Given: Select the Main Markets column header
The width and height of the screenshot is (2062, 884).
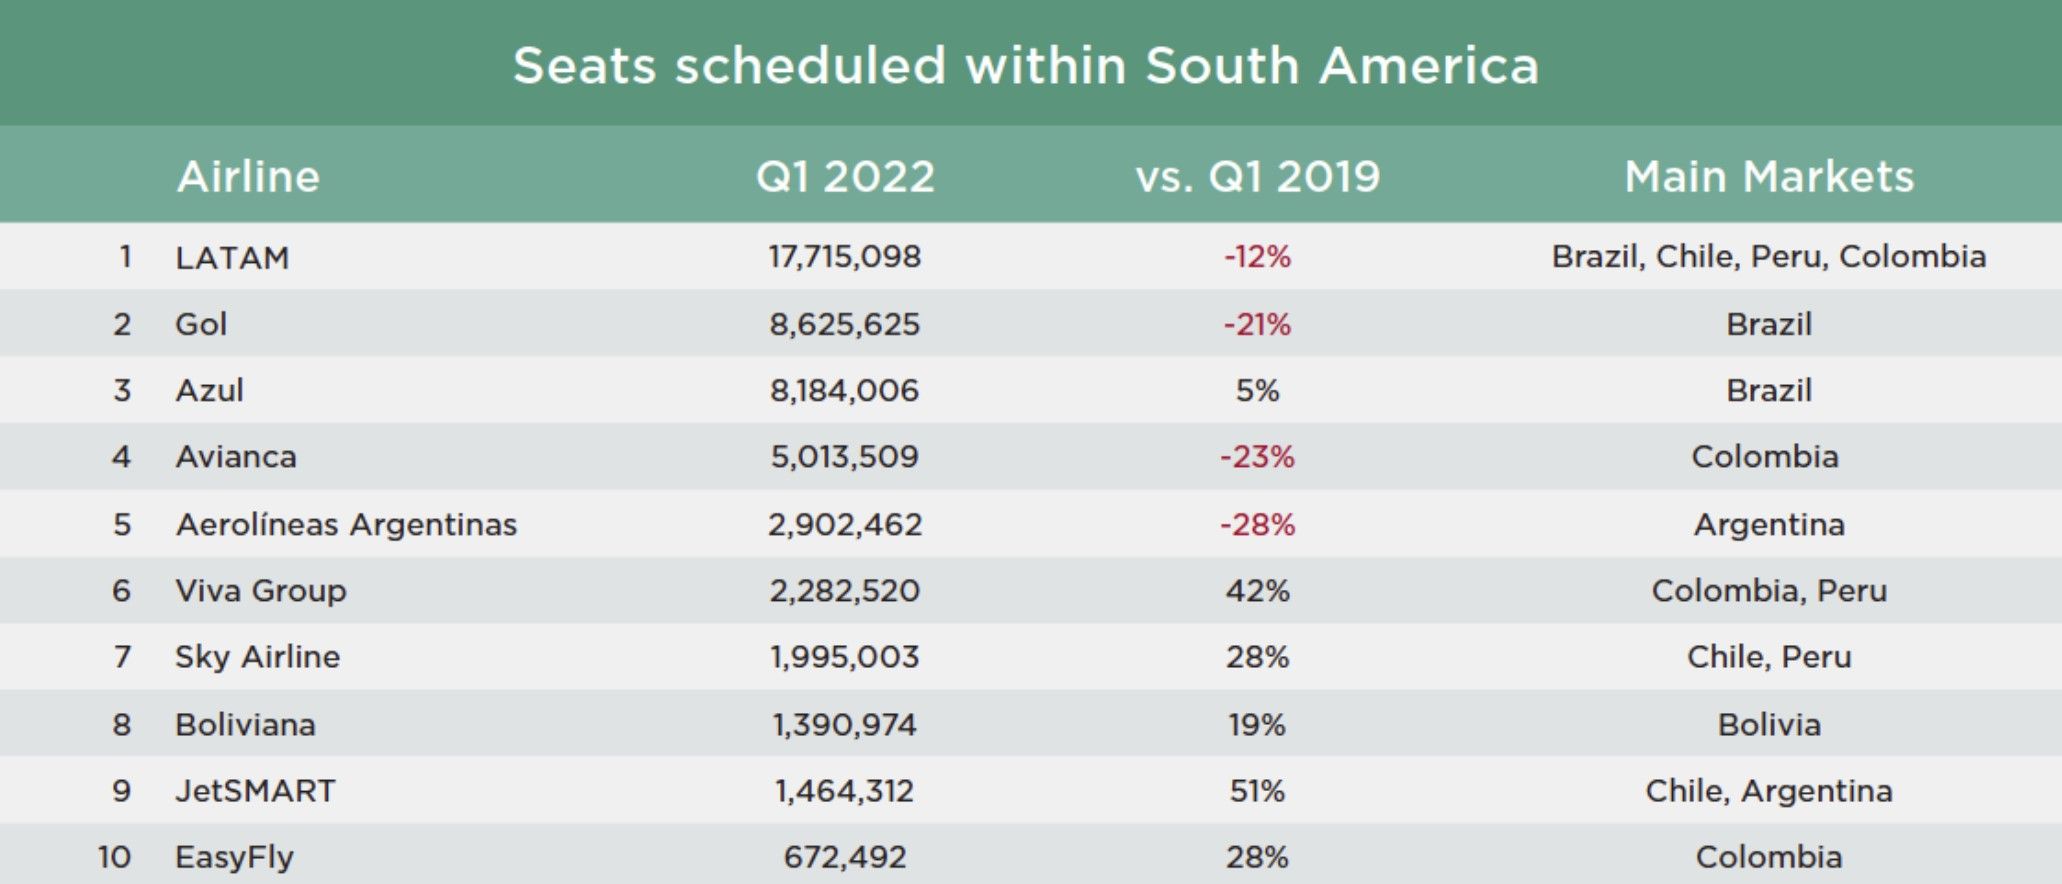Looking at the screenshot, I should tap(1768, 177).
